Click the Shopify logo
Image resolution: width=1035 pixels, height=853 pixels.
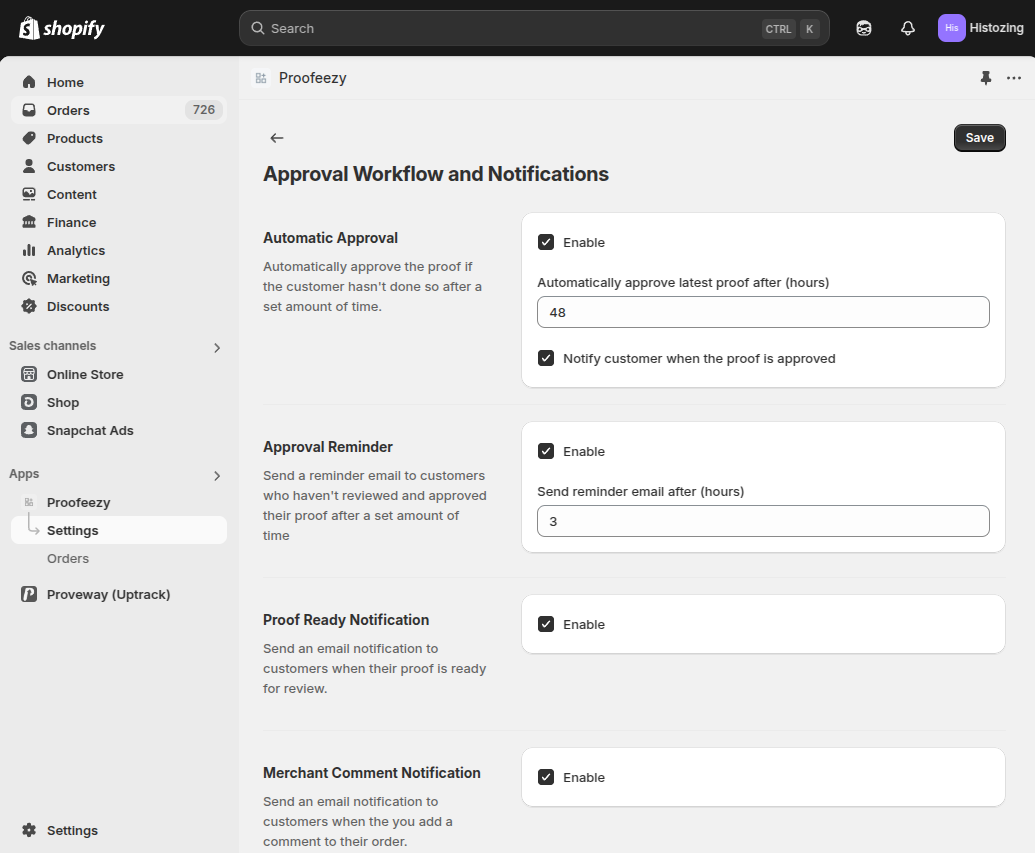(62, 28)
